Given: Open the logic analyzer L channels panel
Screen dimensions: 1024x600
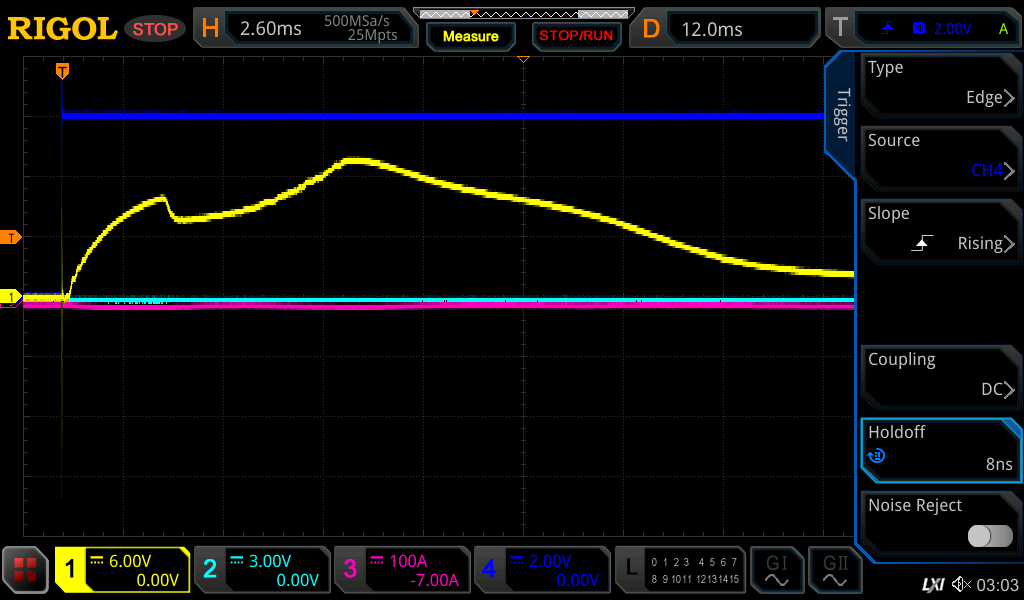Looking at the screenshot, I should coord(680,570).
